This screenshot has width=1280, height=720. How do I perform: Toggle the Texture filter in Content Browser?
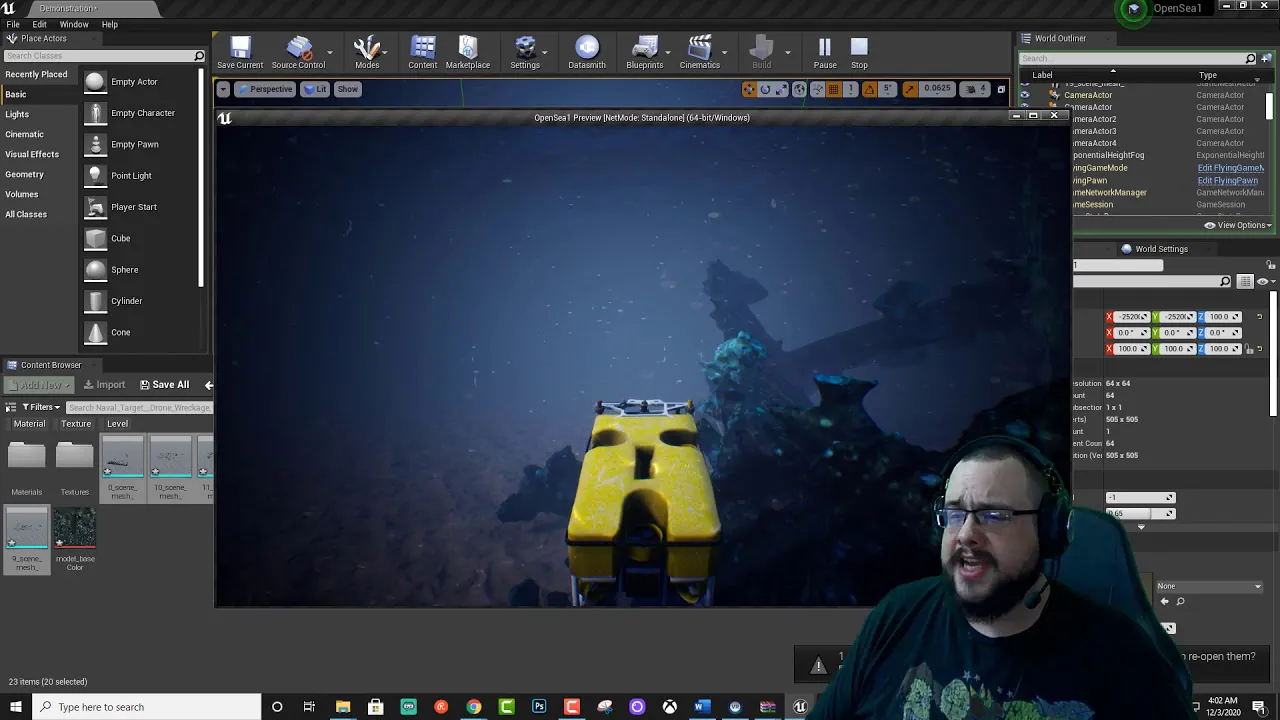76,424
